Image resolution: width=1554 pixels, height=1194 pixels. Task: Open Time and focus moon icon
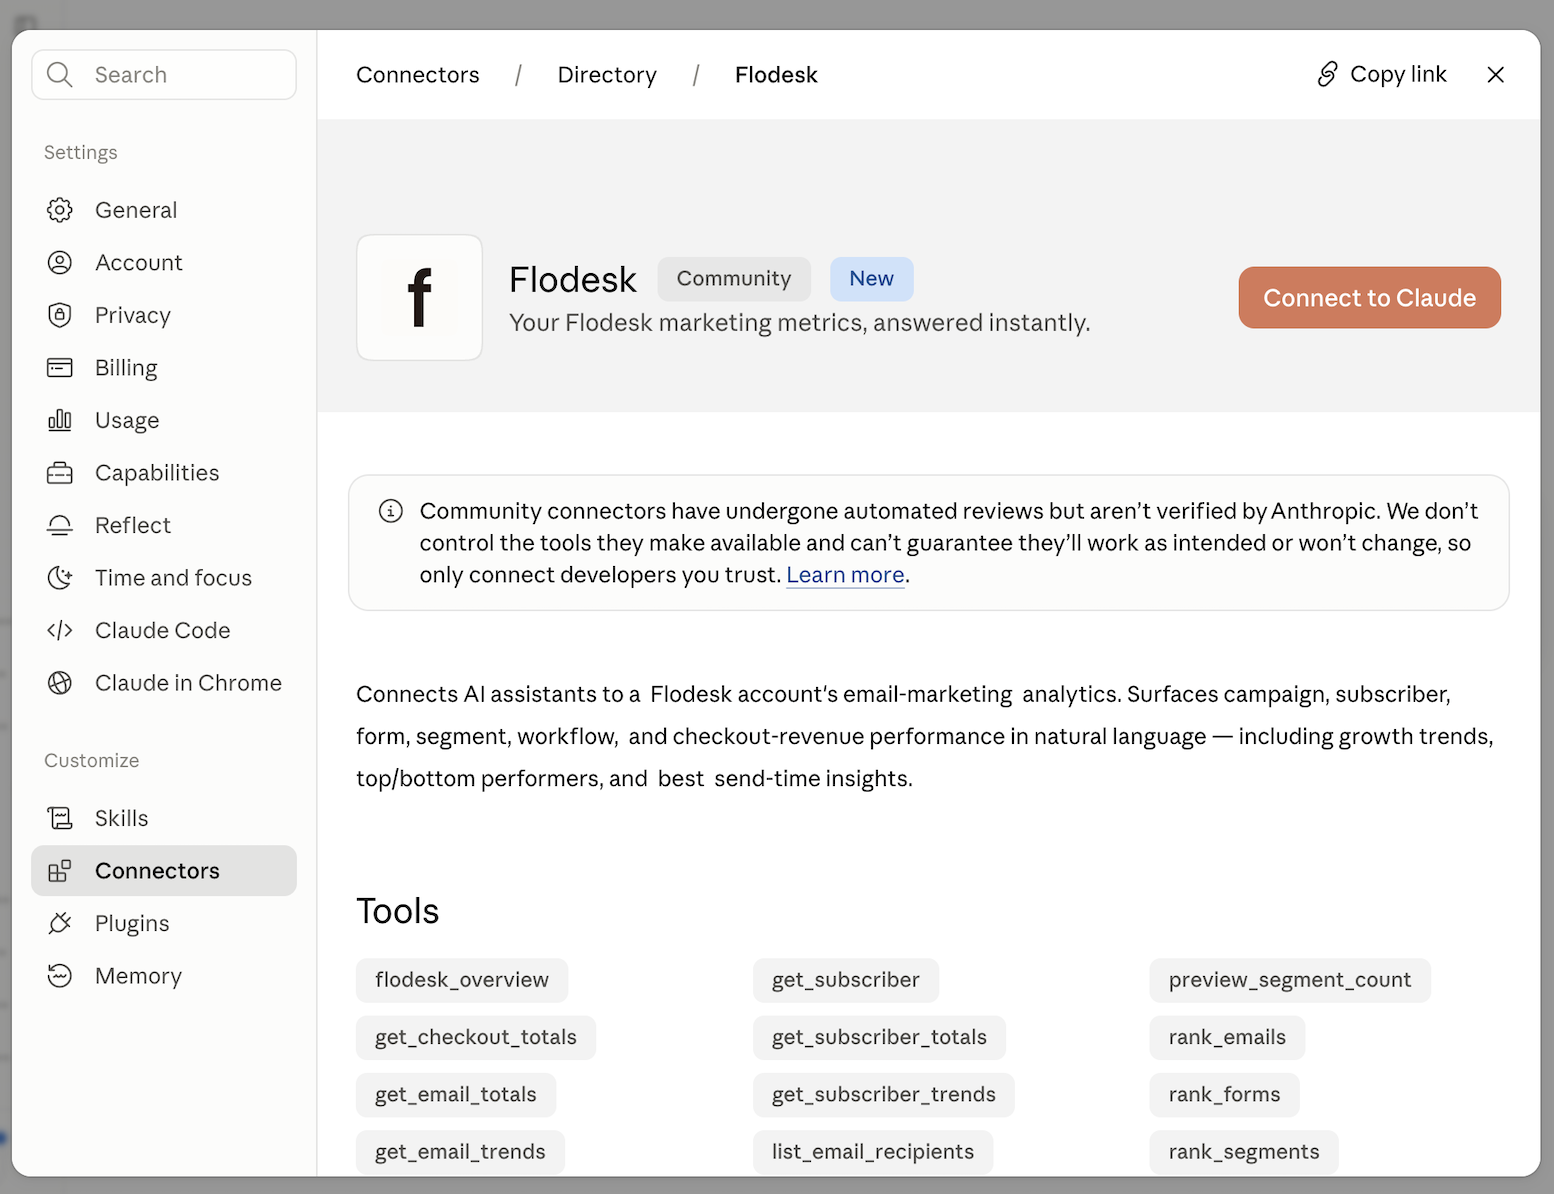60,578
